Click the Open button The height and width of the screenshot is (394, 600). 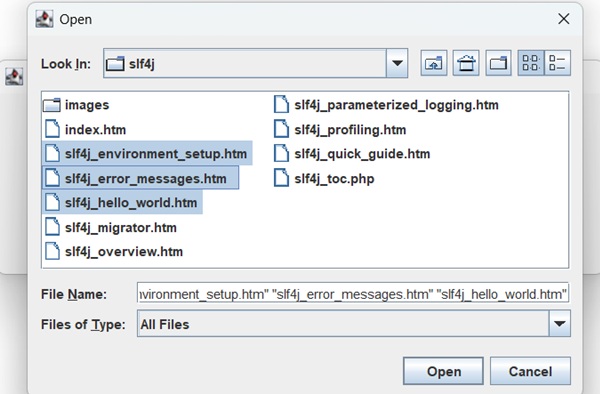[443, 371]
